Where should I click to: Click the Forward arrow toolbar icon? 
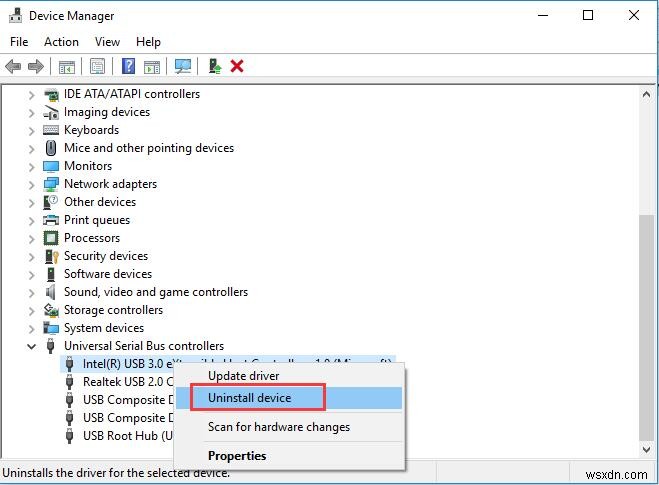[x=36, y=66]
